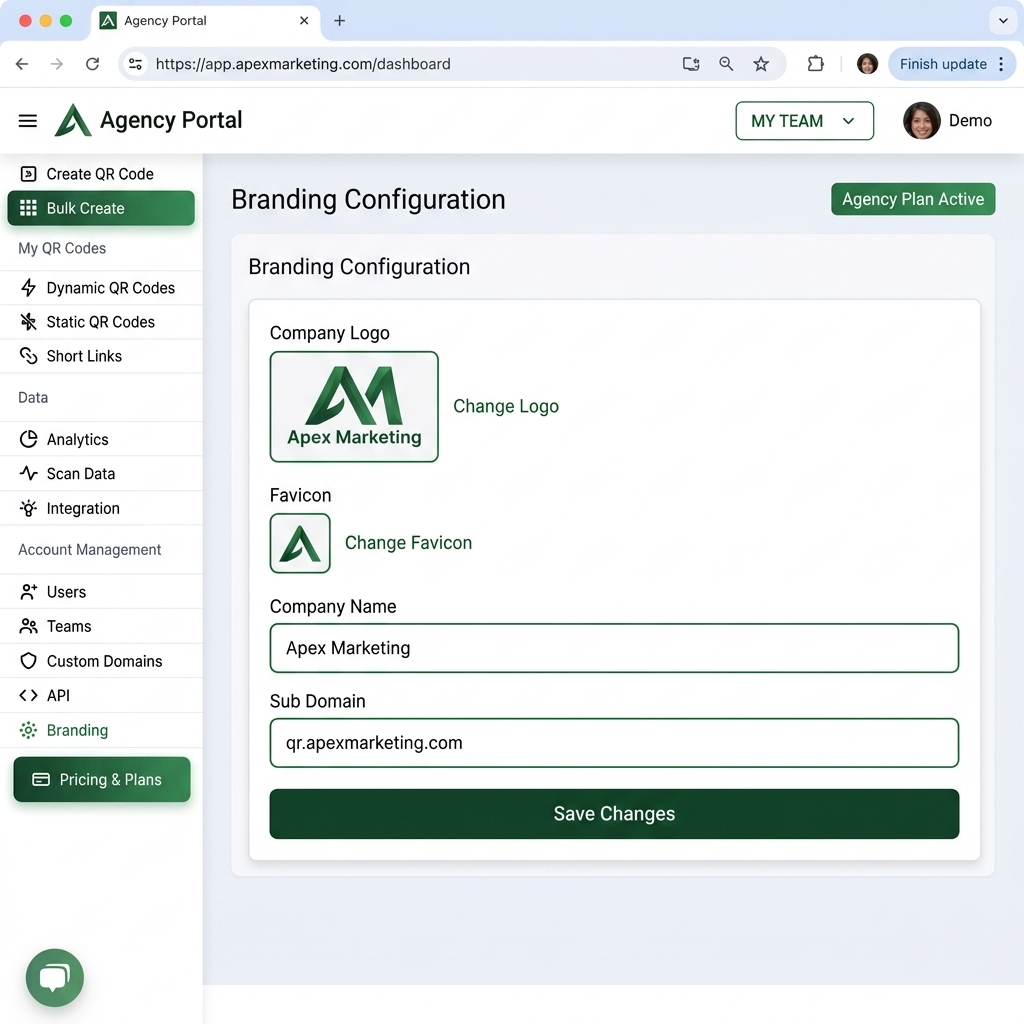The width and height of the screenshot is (1024, 1024).
Task: Open the chat support bubble
Action: click(55, 978)
